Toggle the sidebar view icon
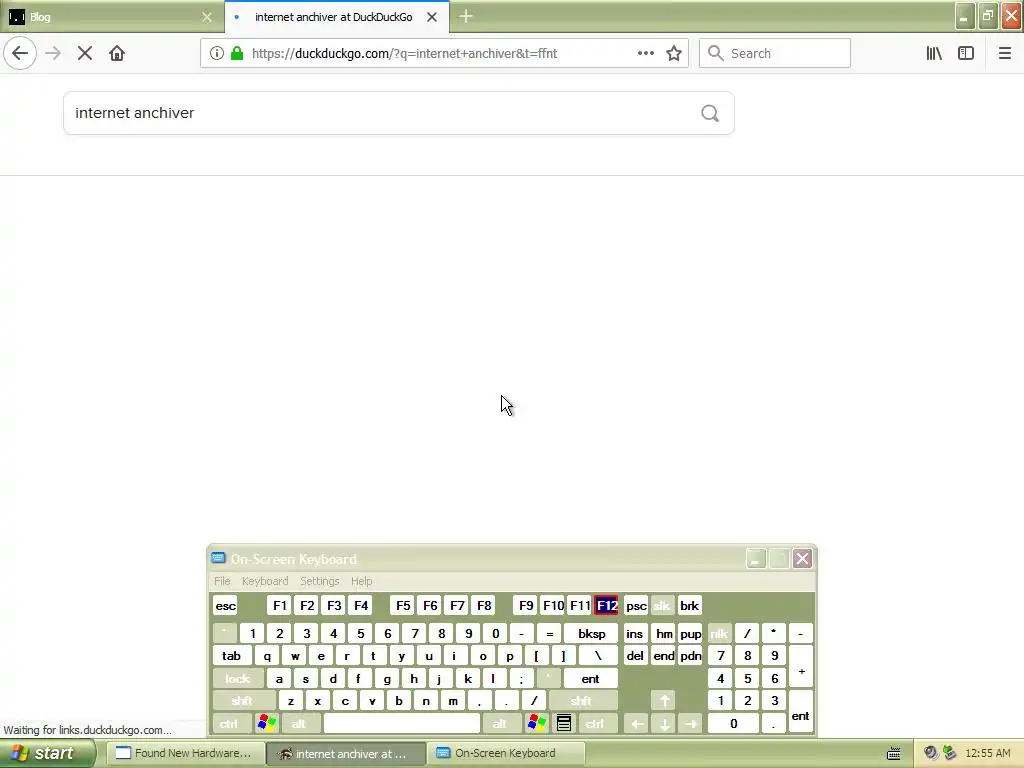Viewport: 1024px width, 768px height. pos(966,54)
